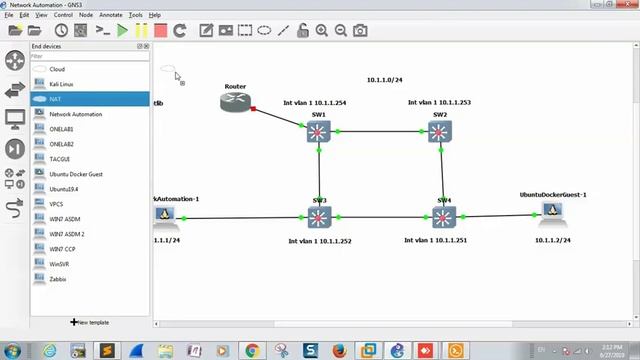
Task: Select WIN7 ASDM 2 template
Action: click(x=90, y=234)
